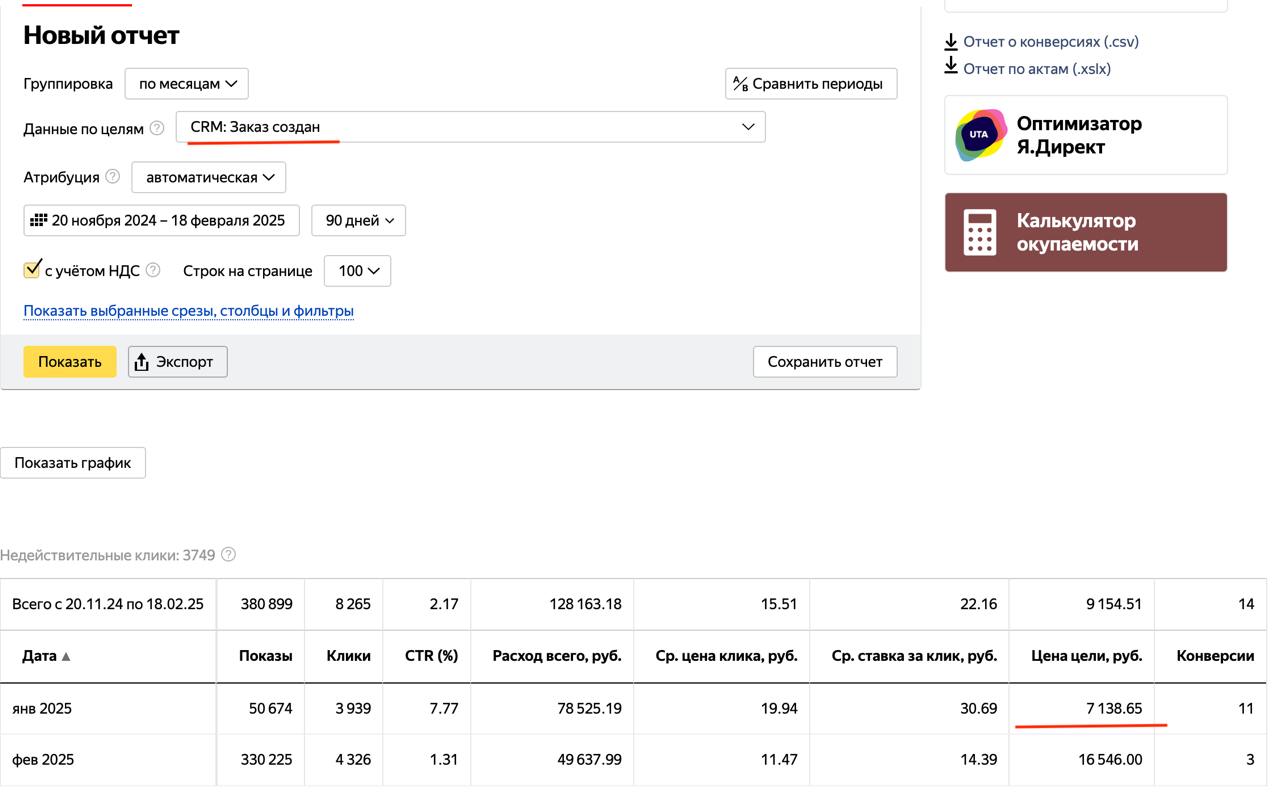Image resolution: width=1280 pixels, height=795 pixels.
Task: Click the yellow Показать button
Action: point(70,362)
